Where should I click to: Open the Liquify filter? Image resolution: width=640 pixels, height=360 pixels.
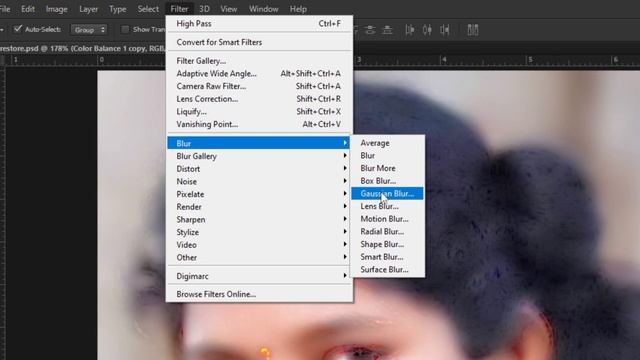(x=259, y=111)
